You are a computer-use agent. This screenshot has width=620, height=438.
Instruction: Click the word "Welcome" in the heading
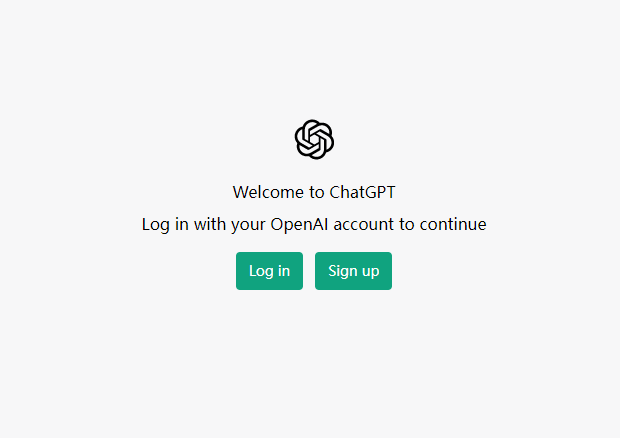tap(268, 193)
